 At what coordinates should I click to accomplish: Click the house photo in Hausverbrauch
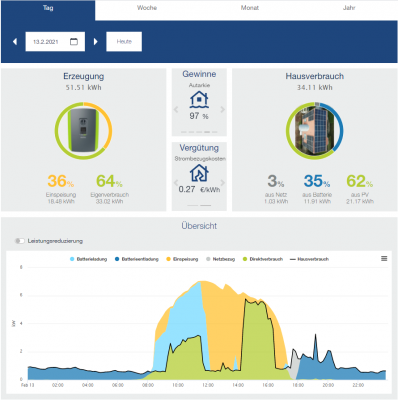click(315, 131)
